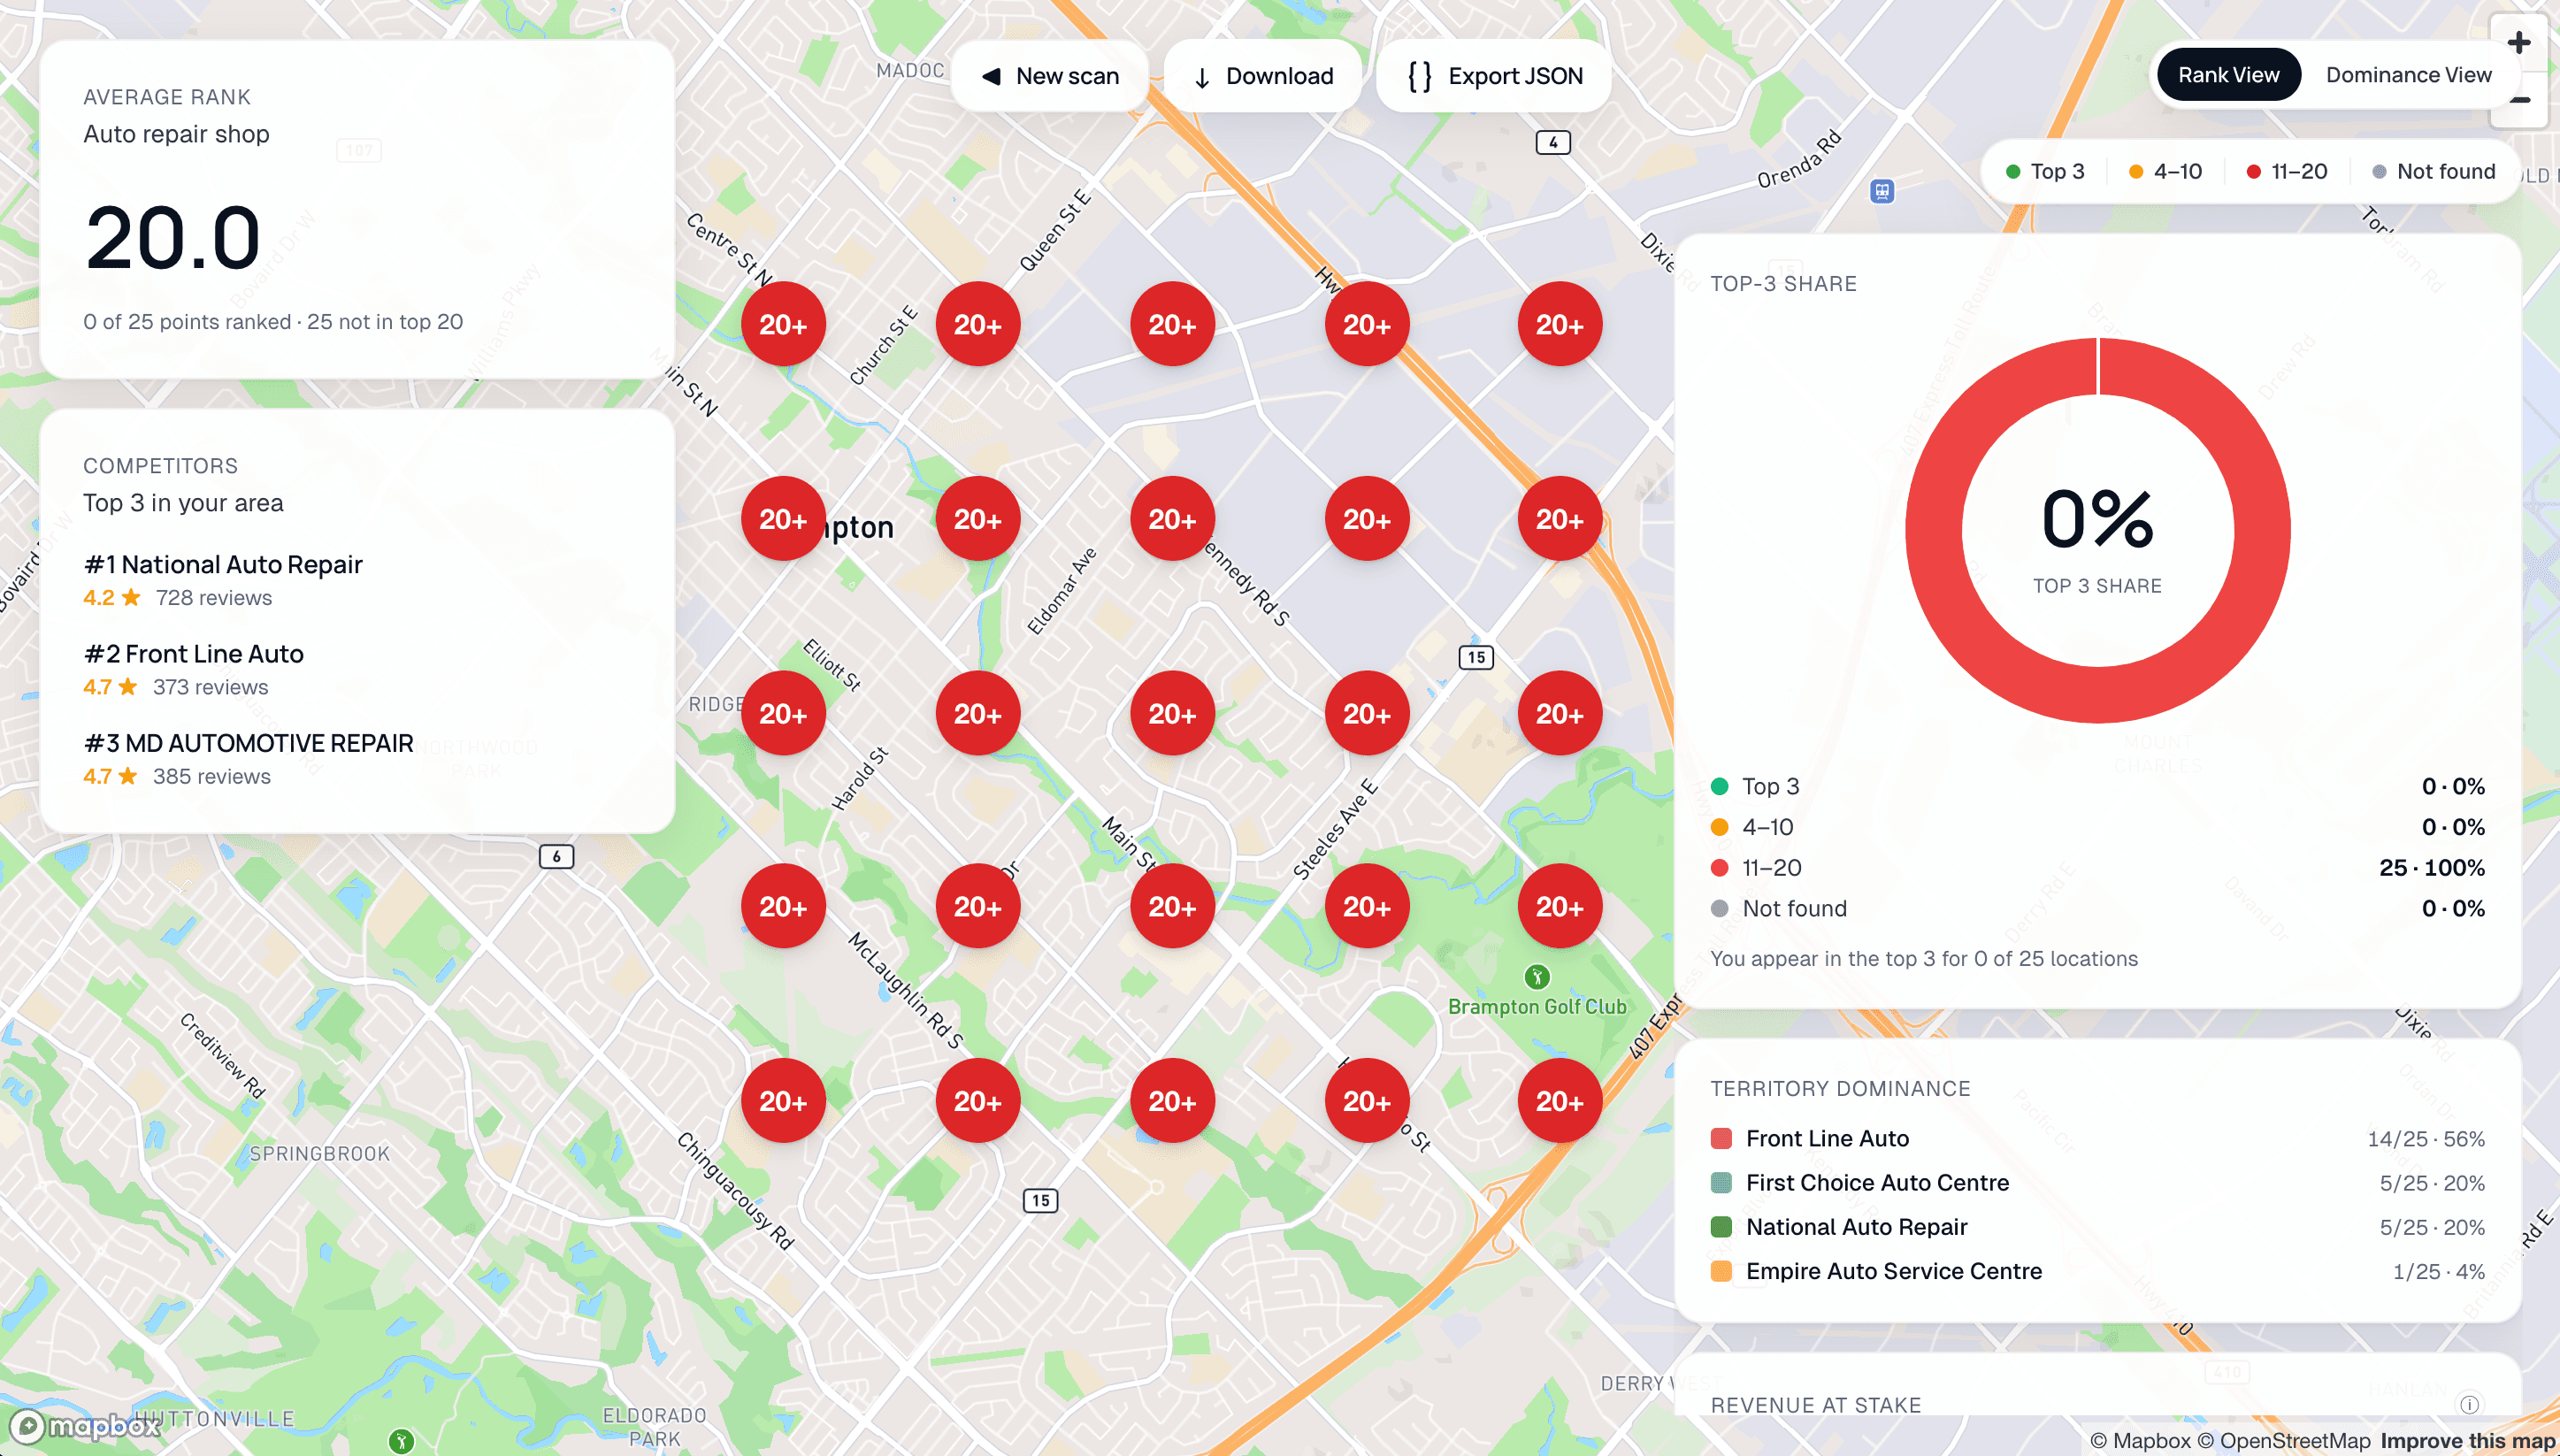Viewport: 2560px width, 1456px height.
Task: Toggle the Not found legend chip above the map
Action: click(2433, 171)
